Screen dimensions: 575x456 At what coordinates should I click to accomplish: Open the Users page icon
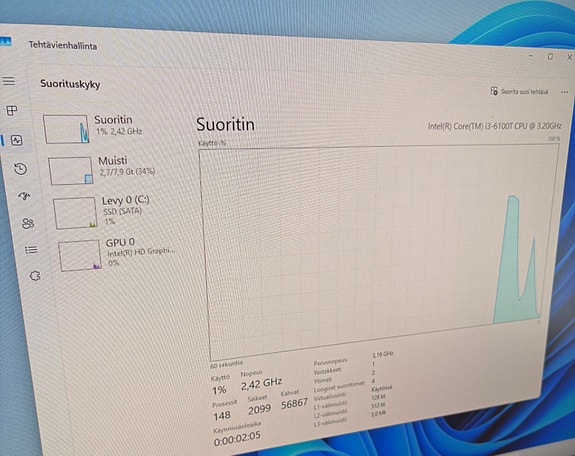[28, 223]
